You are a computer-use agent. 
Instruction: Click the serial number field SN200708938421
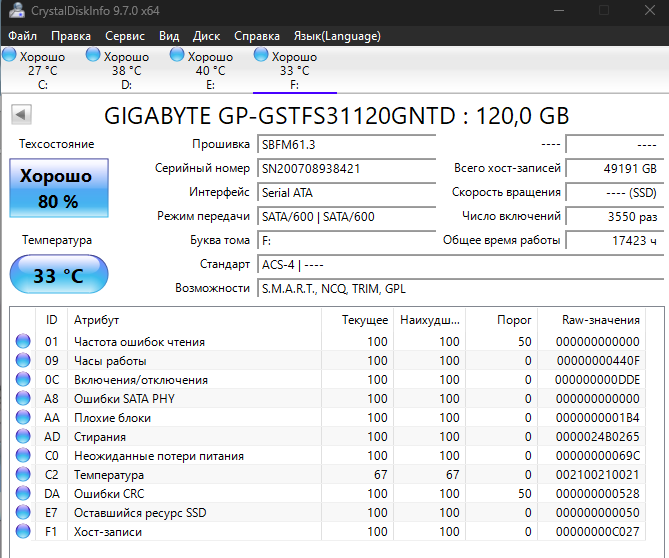click(x=346, y=169)
